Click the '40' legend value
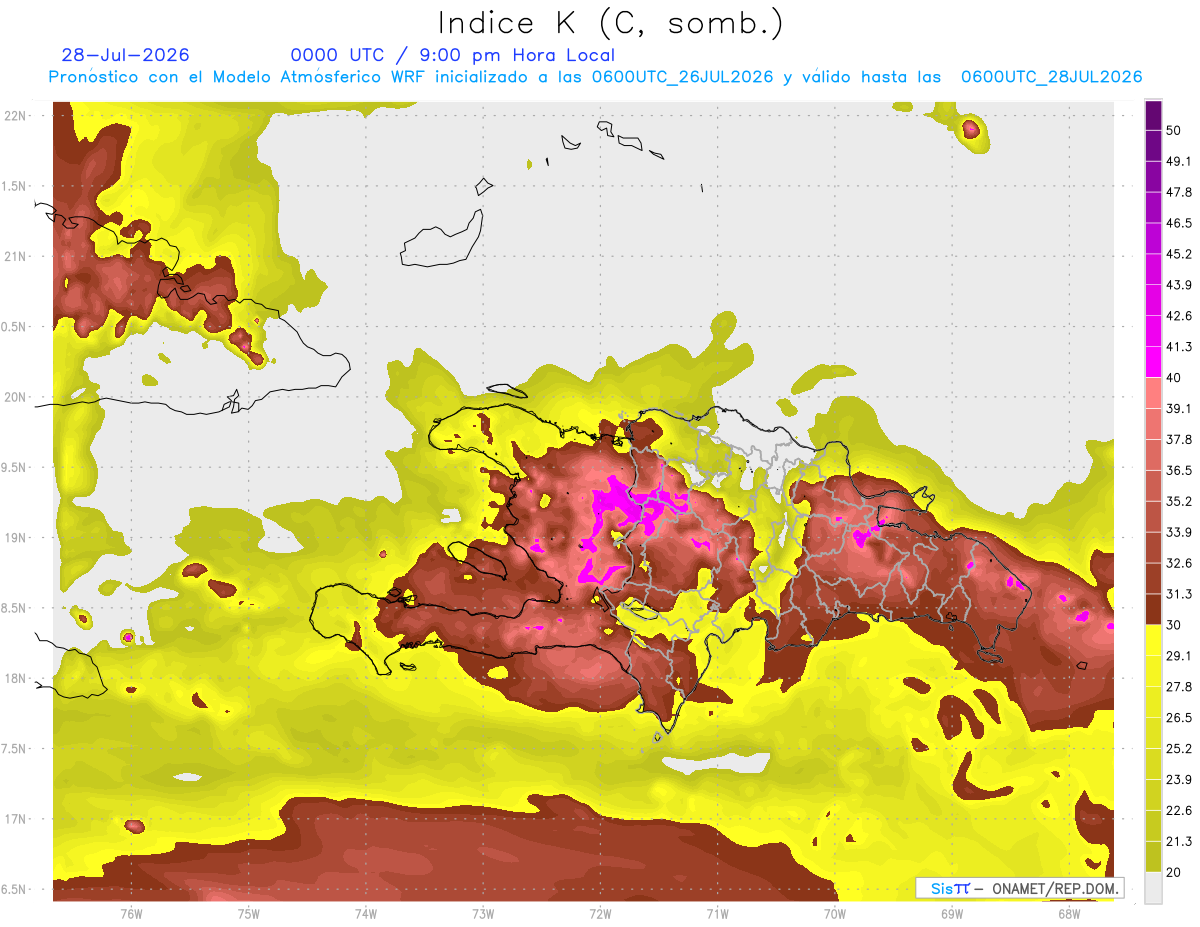Viewport: 1200px width, 927px height. pyautogui.click(x=1174, y=378)
